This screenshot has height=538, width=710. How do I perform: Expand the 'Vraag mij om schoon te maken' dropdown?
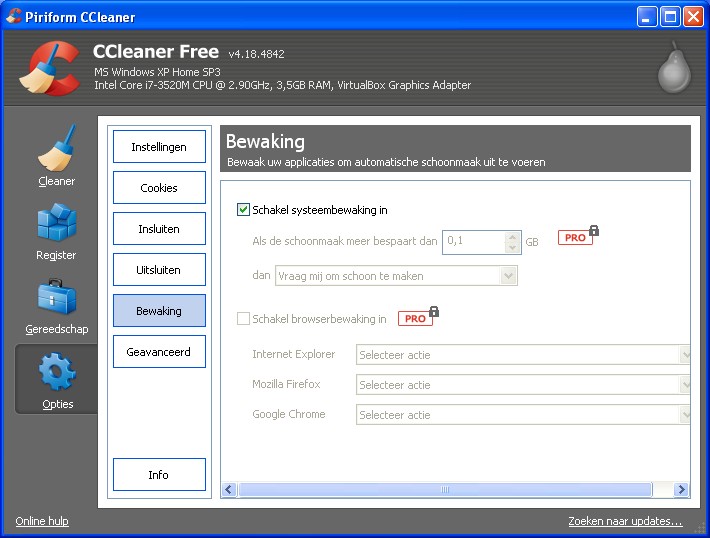coord(396,276)
